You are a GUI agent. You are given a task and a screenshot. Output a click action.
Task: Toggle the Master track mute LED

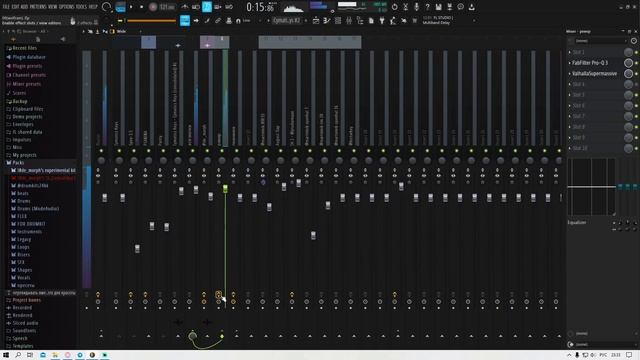tap(101, 151)
